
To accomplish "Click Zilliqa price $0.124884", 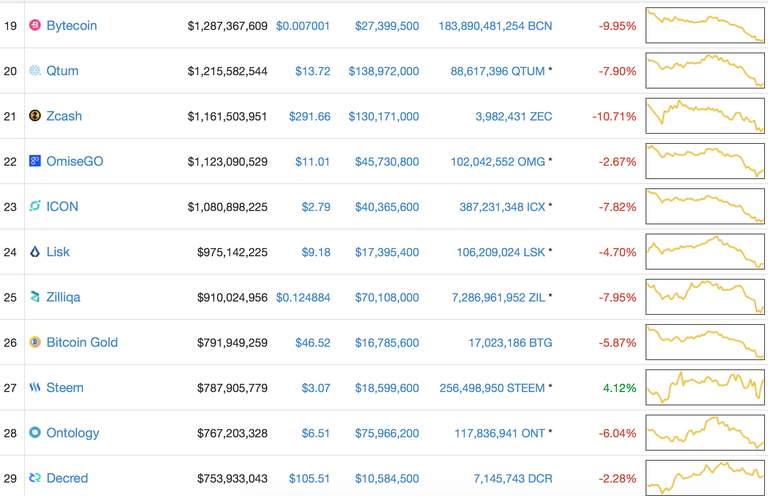I will pyautogui.click(x=303, y=298).
